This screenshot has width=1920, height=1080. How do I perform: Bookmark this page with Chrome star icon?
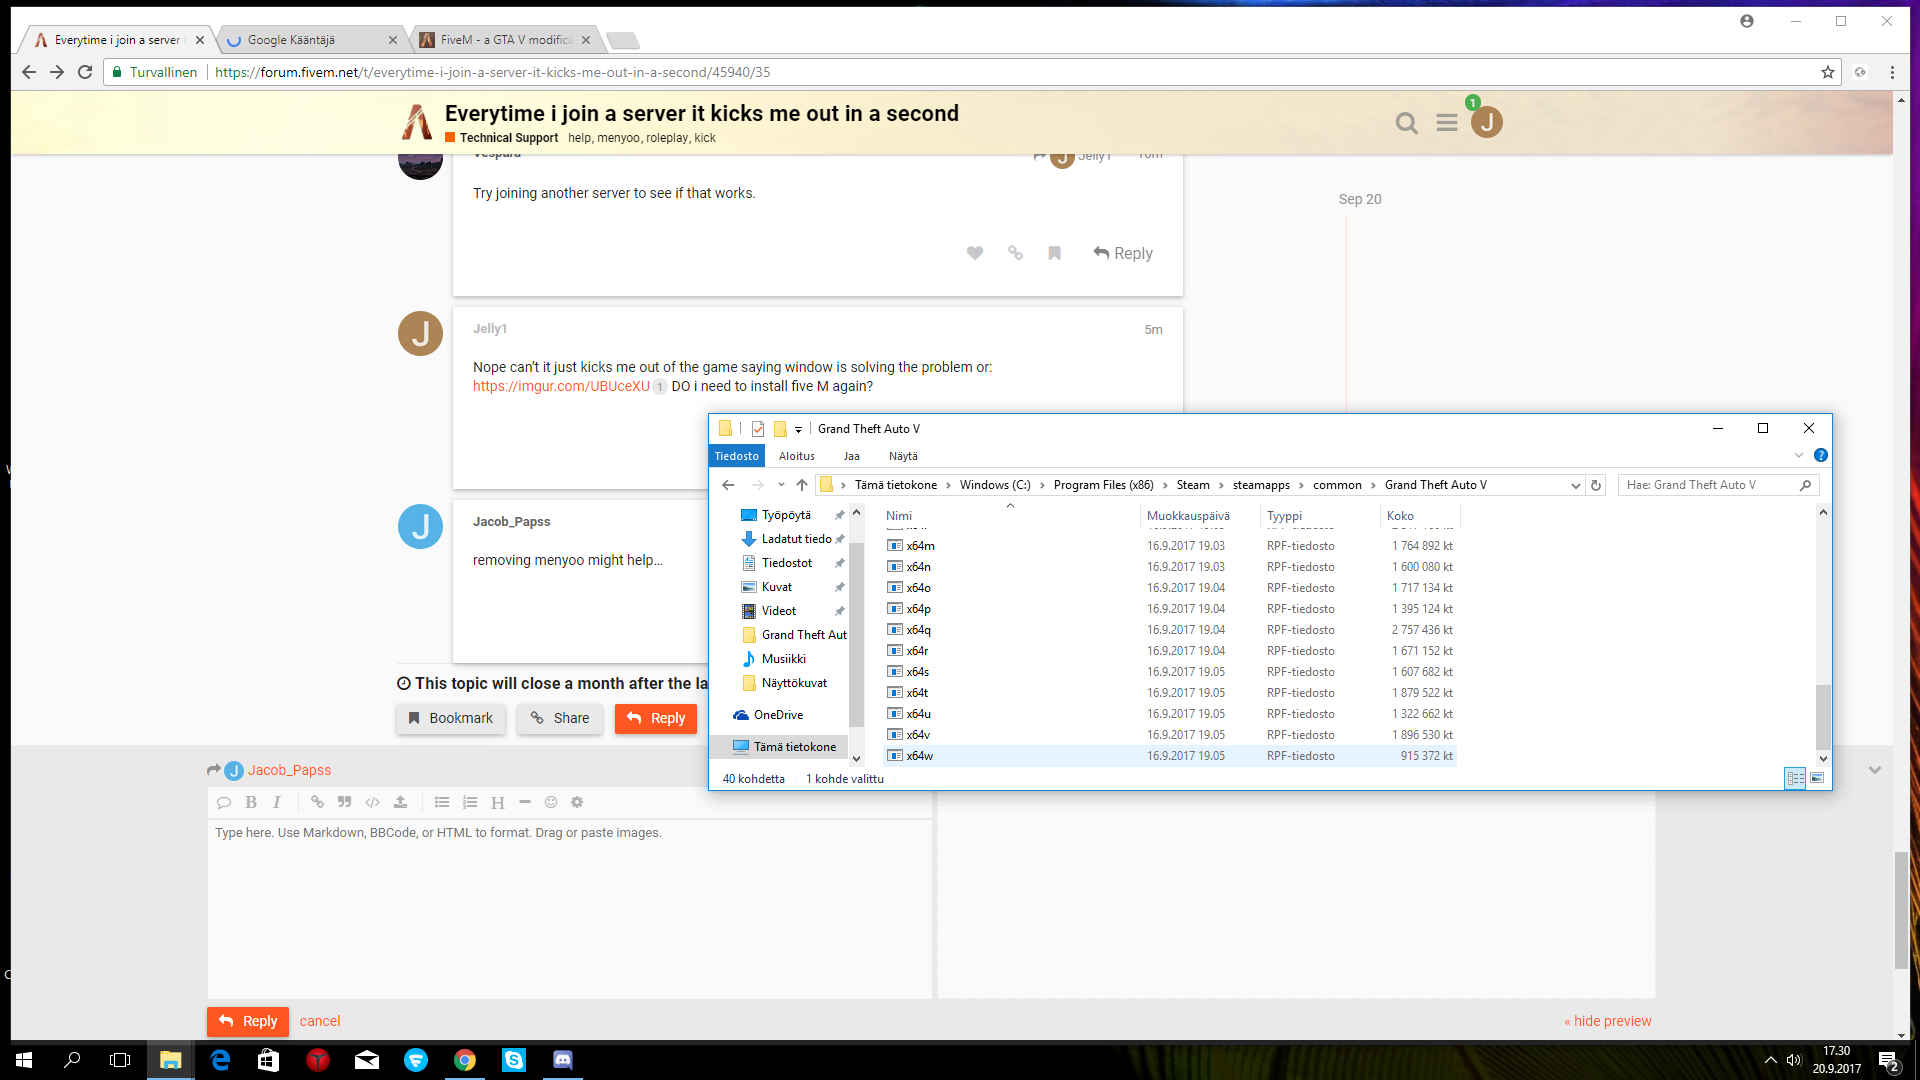pyautogui.click(x=1828, y=72)
